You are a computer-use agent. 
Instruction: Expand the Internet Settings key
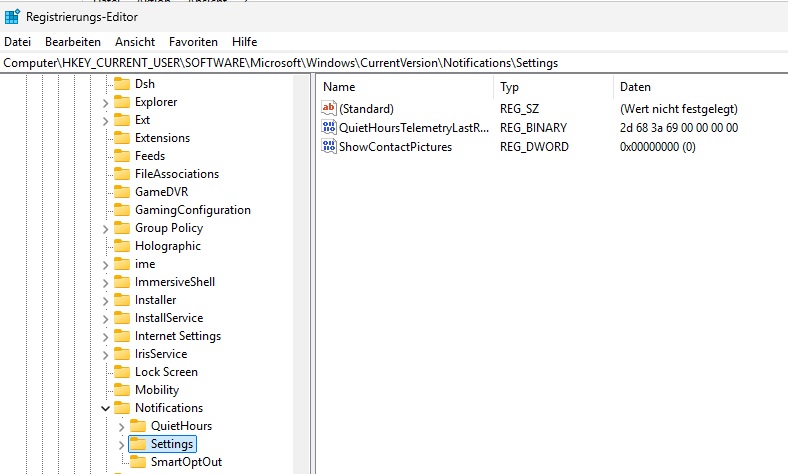coord(105,337)
